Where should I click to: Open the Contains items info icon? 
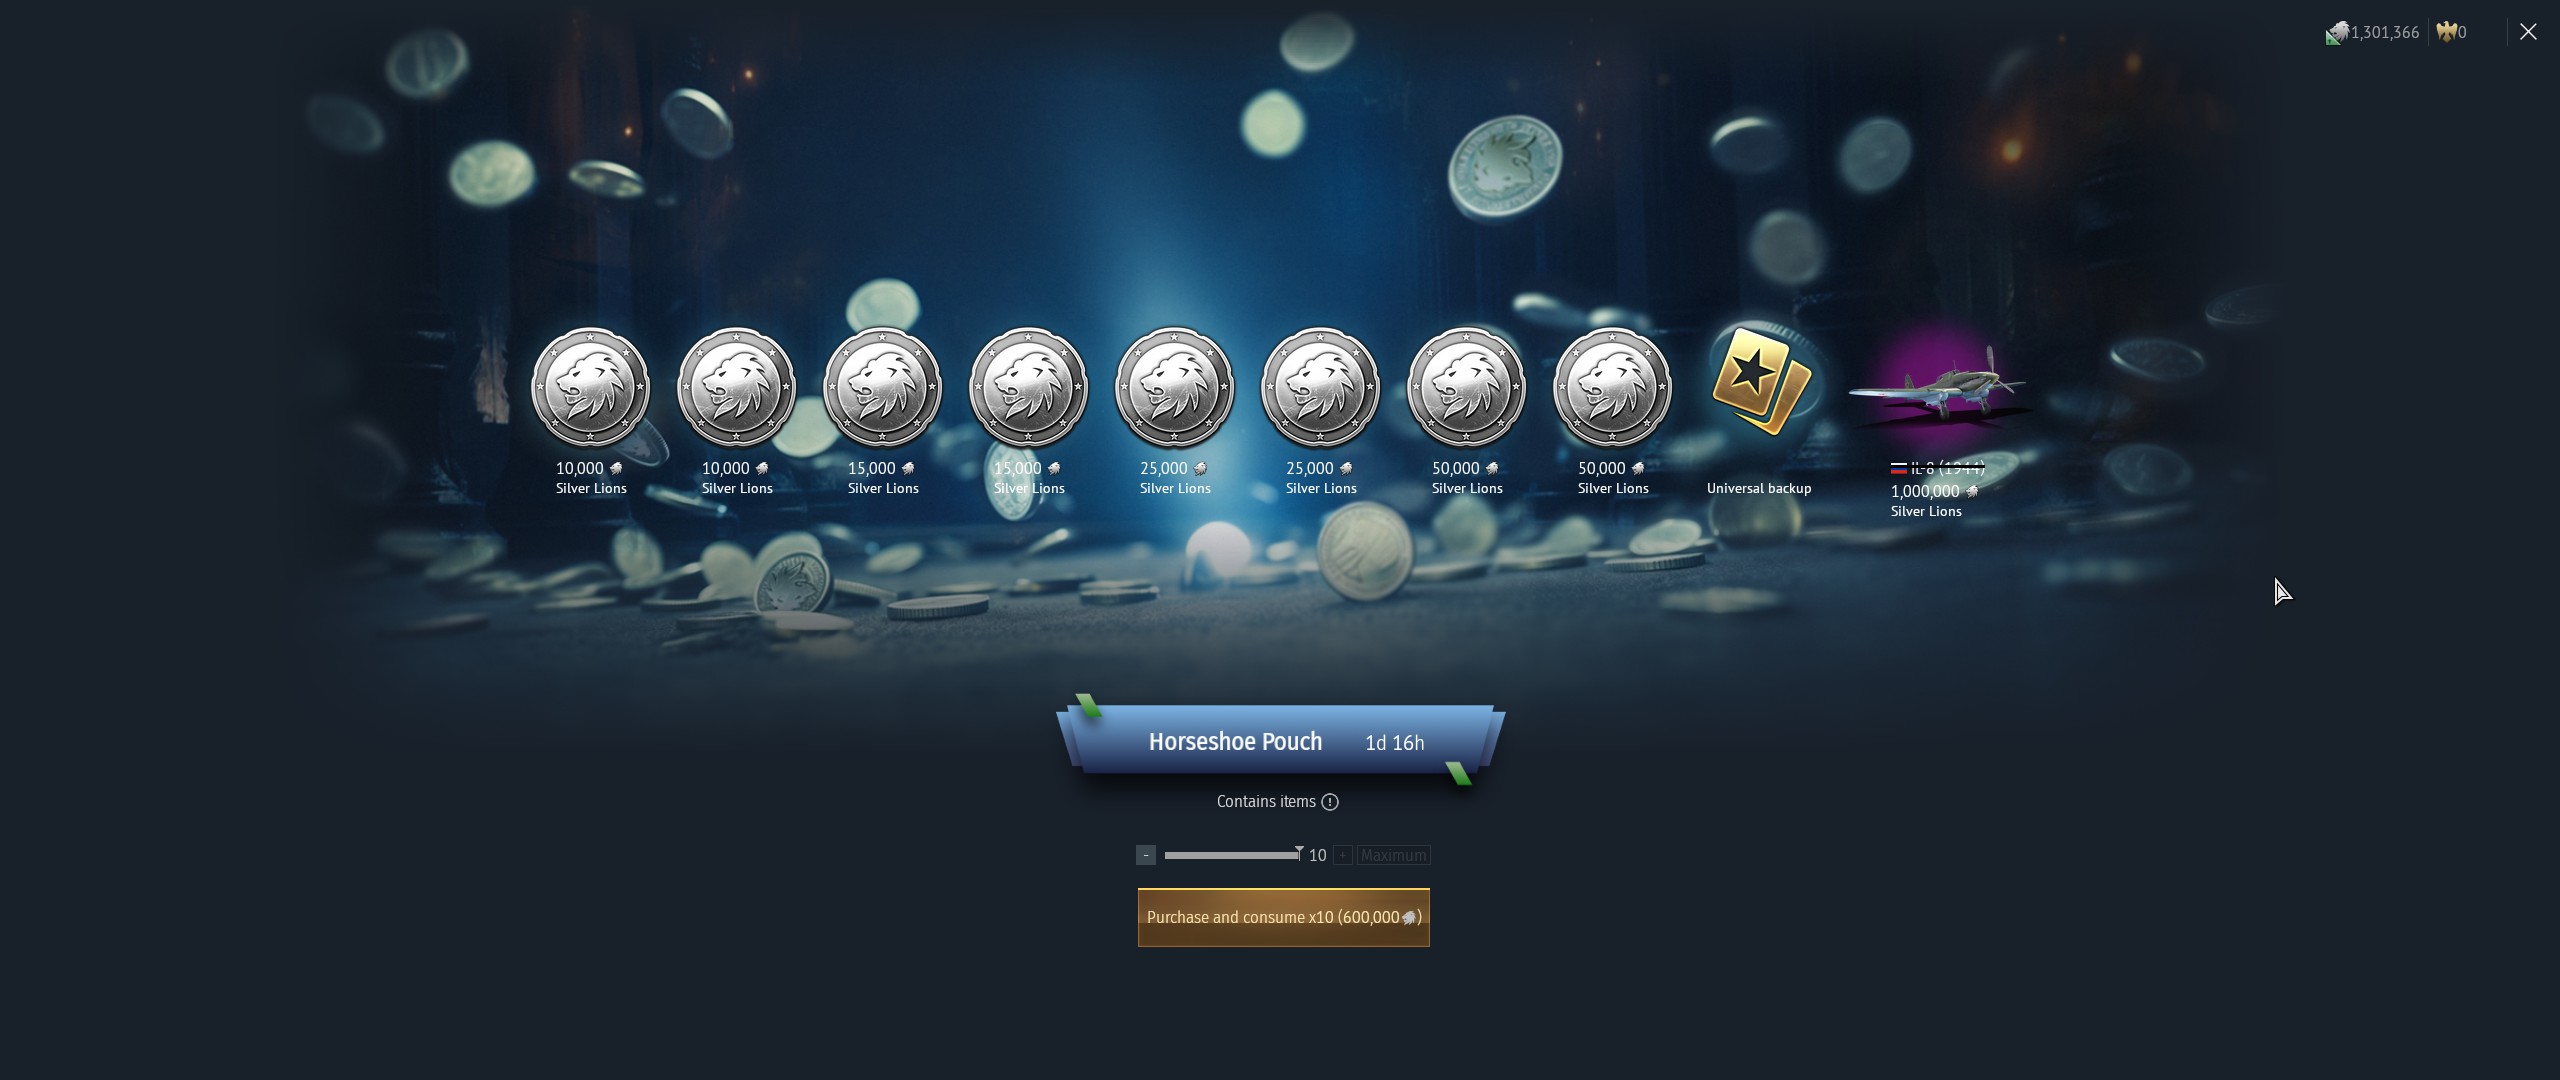pyautogui.click(x=1329, y=802)
